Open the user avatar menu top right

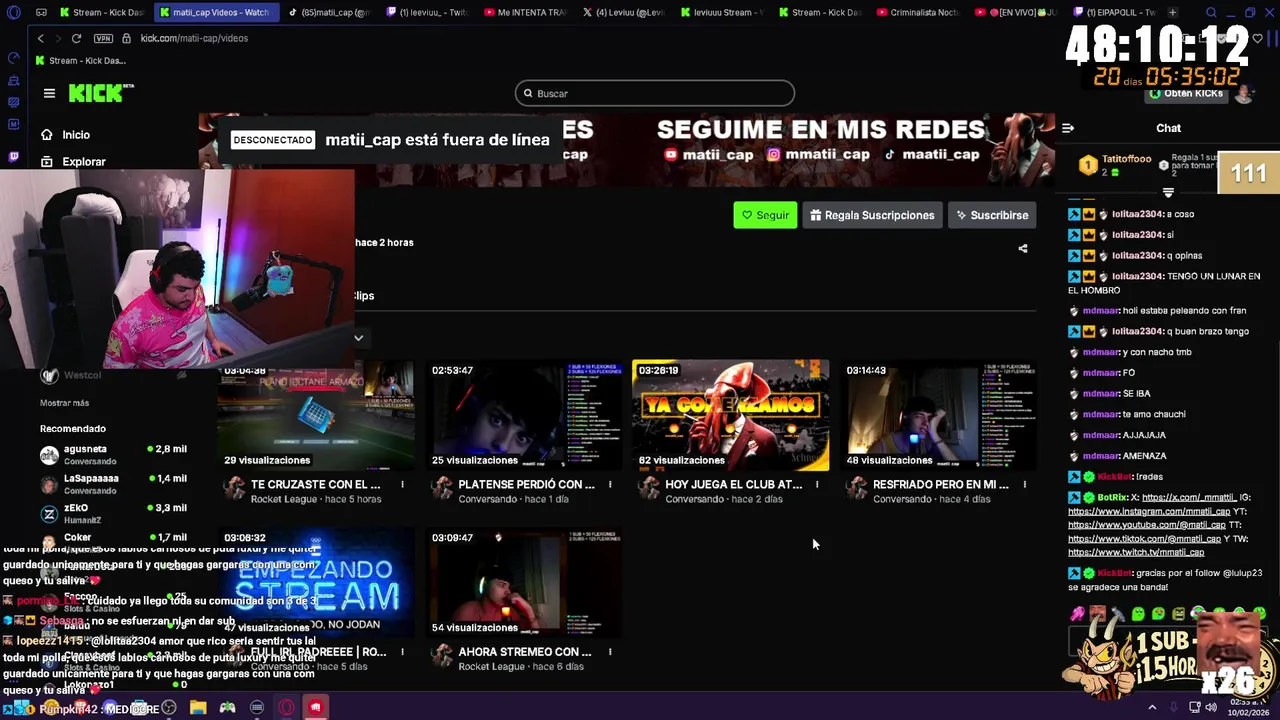(1243, 94)
